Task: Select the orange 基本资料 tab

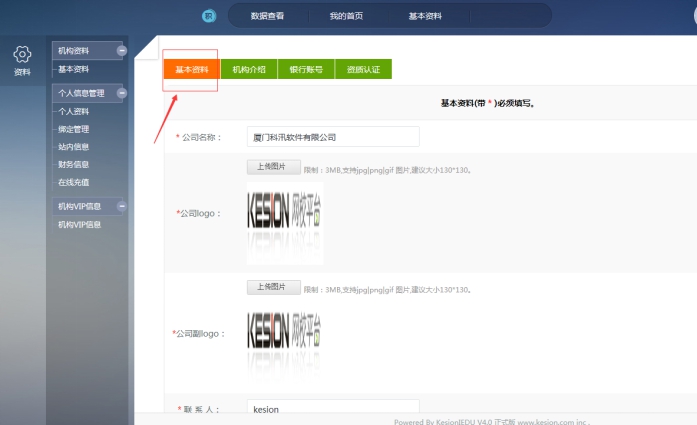Action: (191, 69)
